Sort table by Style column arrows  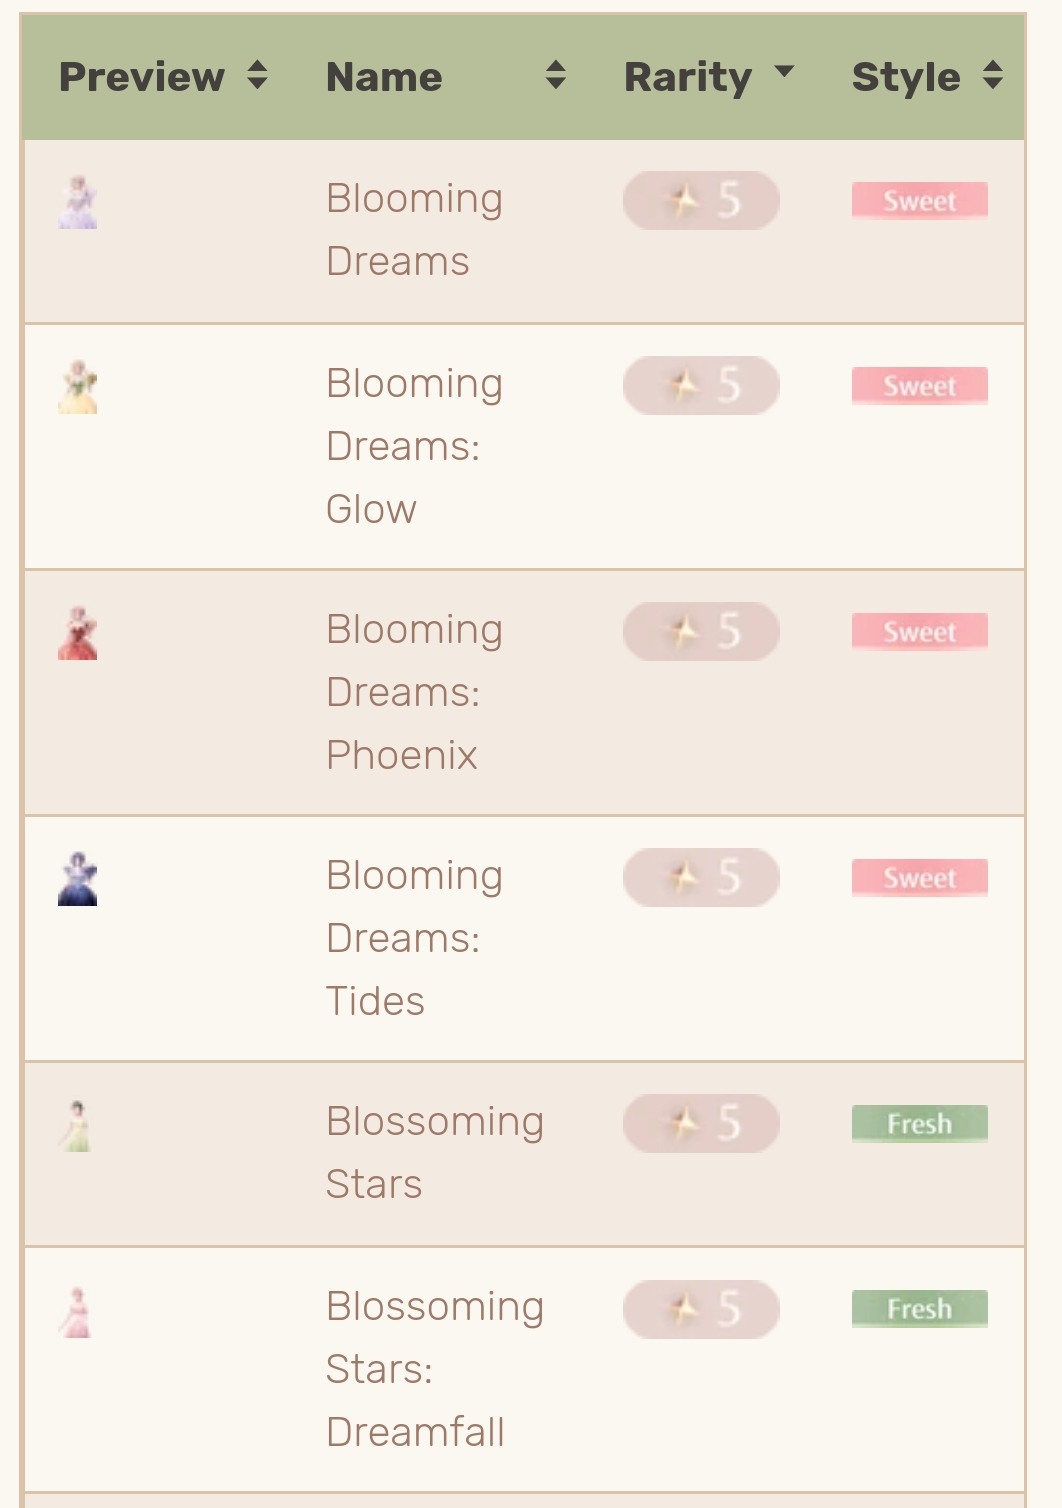[x=992, y=76]
